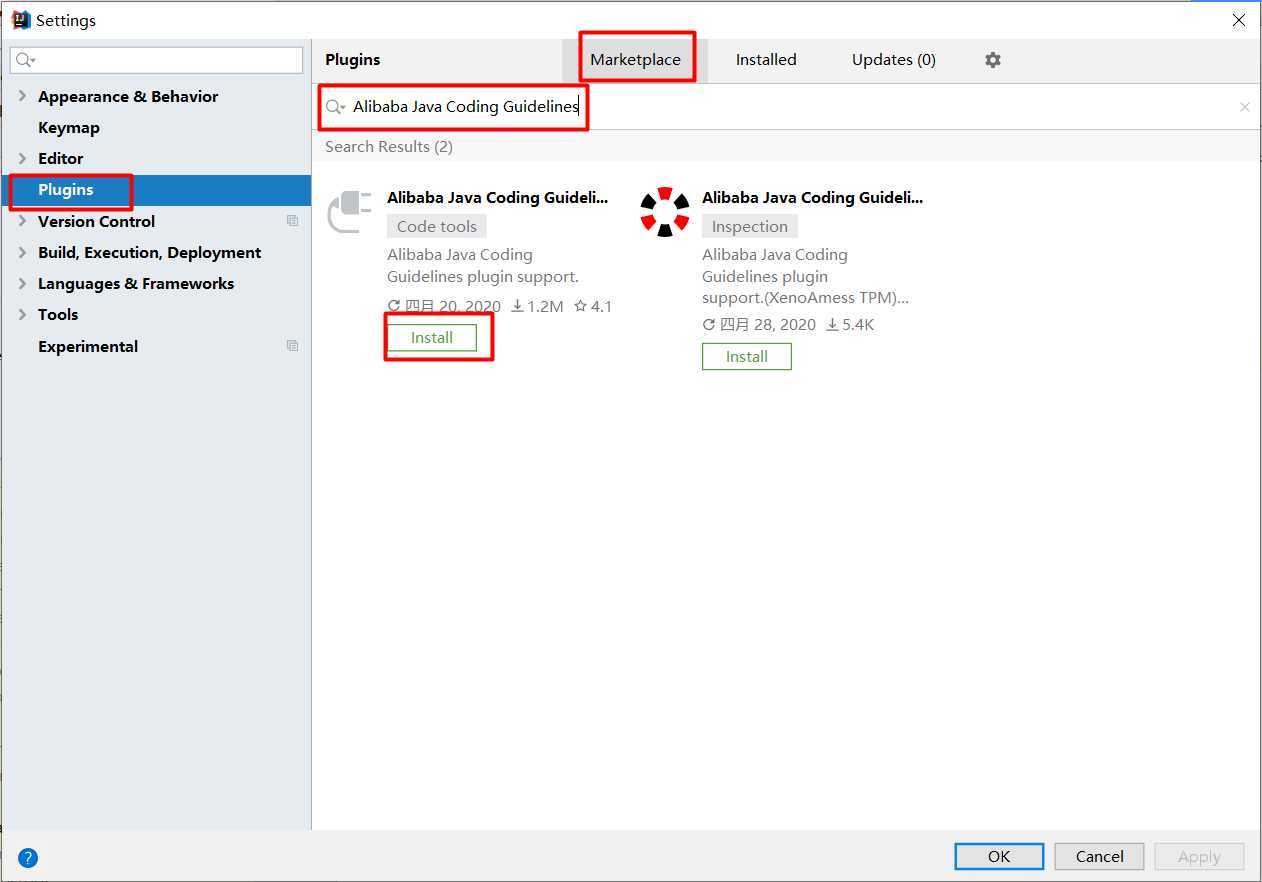Viewport: 1262px width, 882px height.
Task: Open the first Alibaba Java Coding Guidelines title
Action: (497, 198)
